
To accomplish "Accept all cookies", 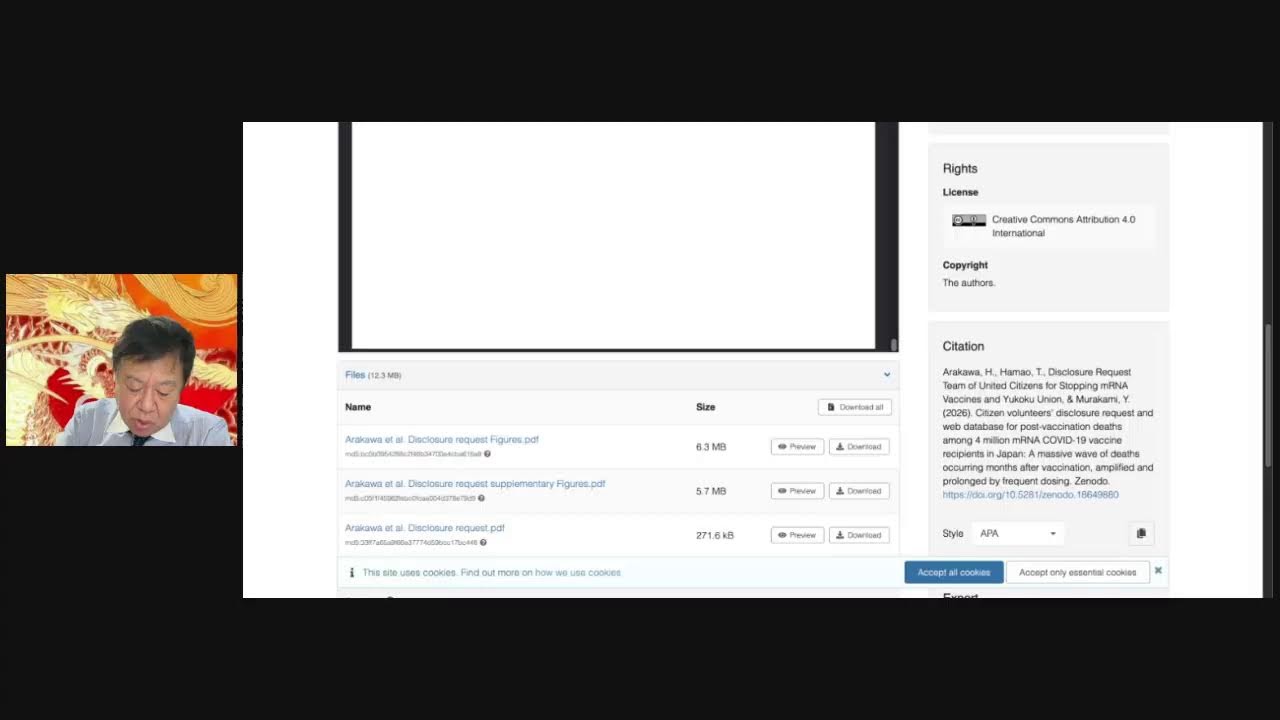I will 953,572.
